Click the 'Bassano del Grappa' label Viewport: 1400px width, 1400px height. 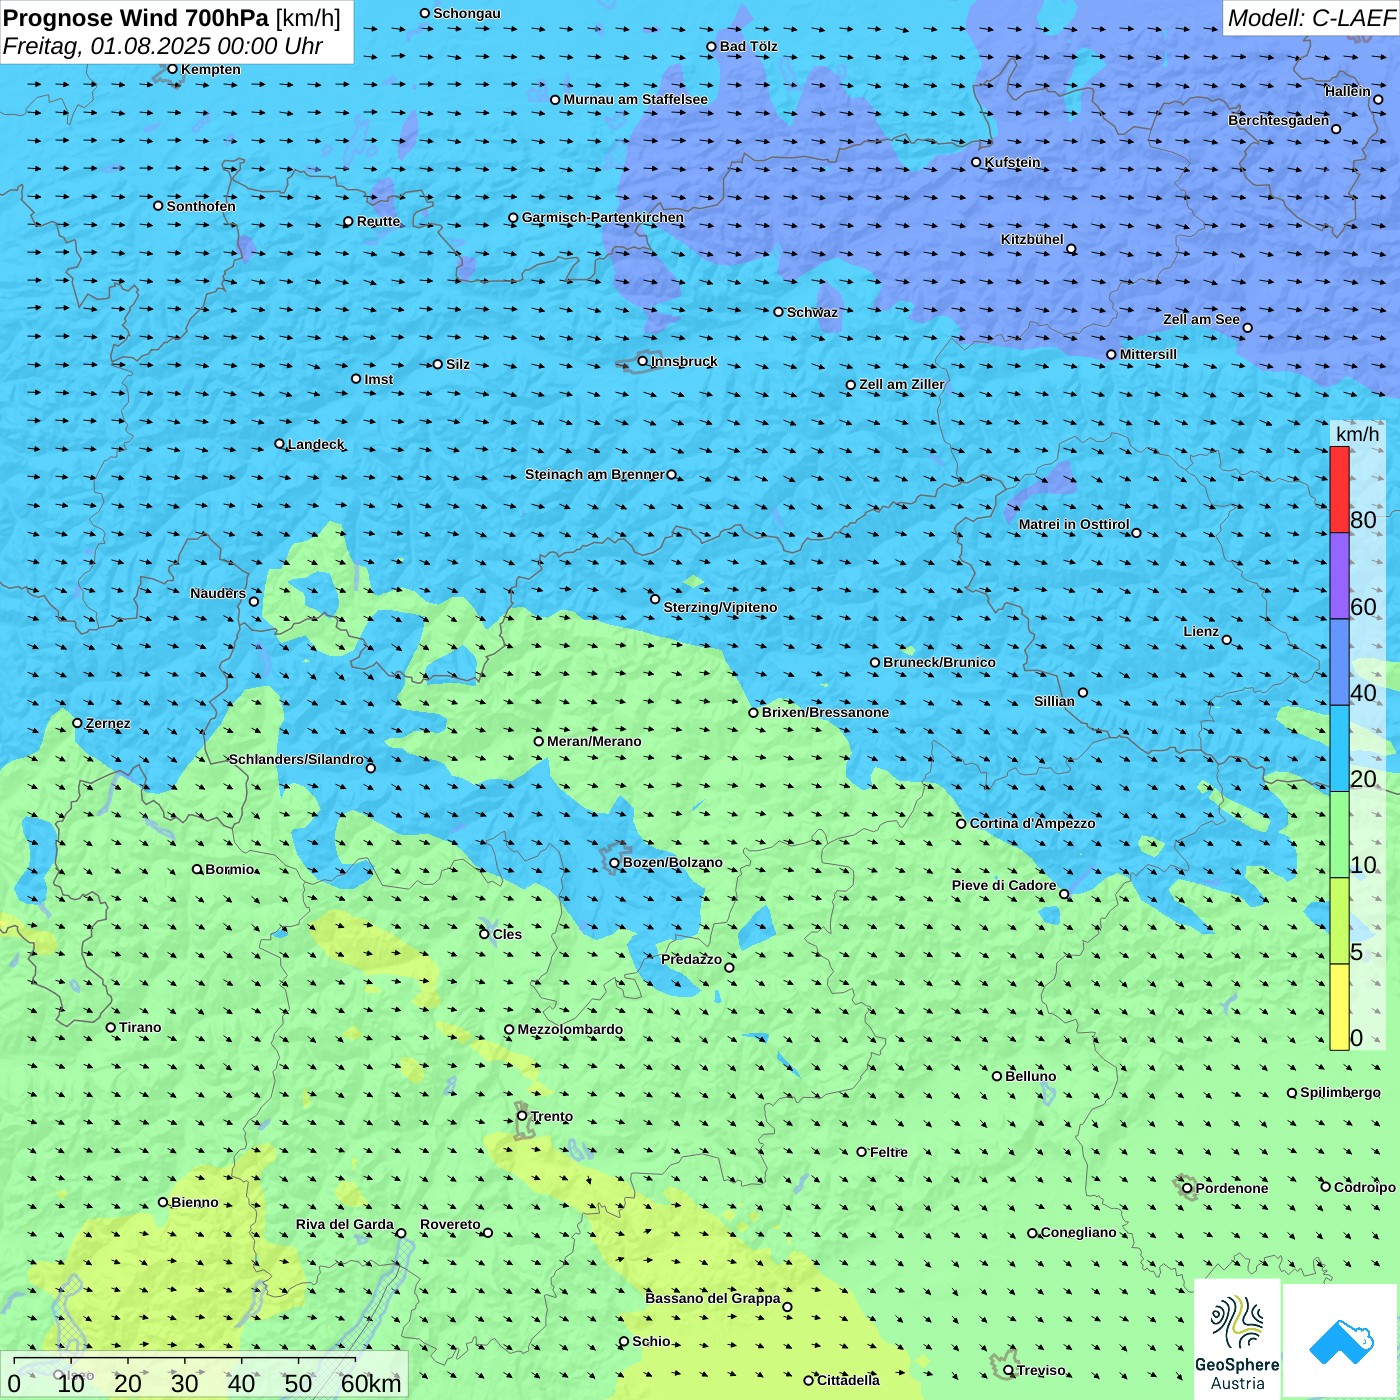(x=713, y=1298)
